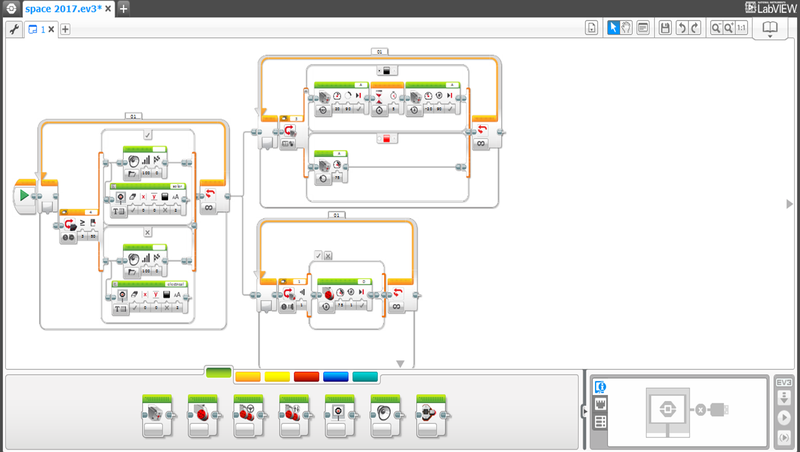Click the Save project icon
Viewport: 800px width, 452px height.
coord(666,28)
